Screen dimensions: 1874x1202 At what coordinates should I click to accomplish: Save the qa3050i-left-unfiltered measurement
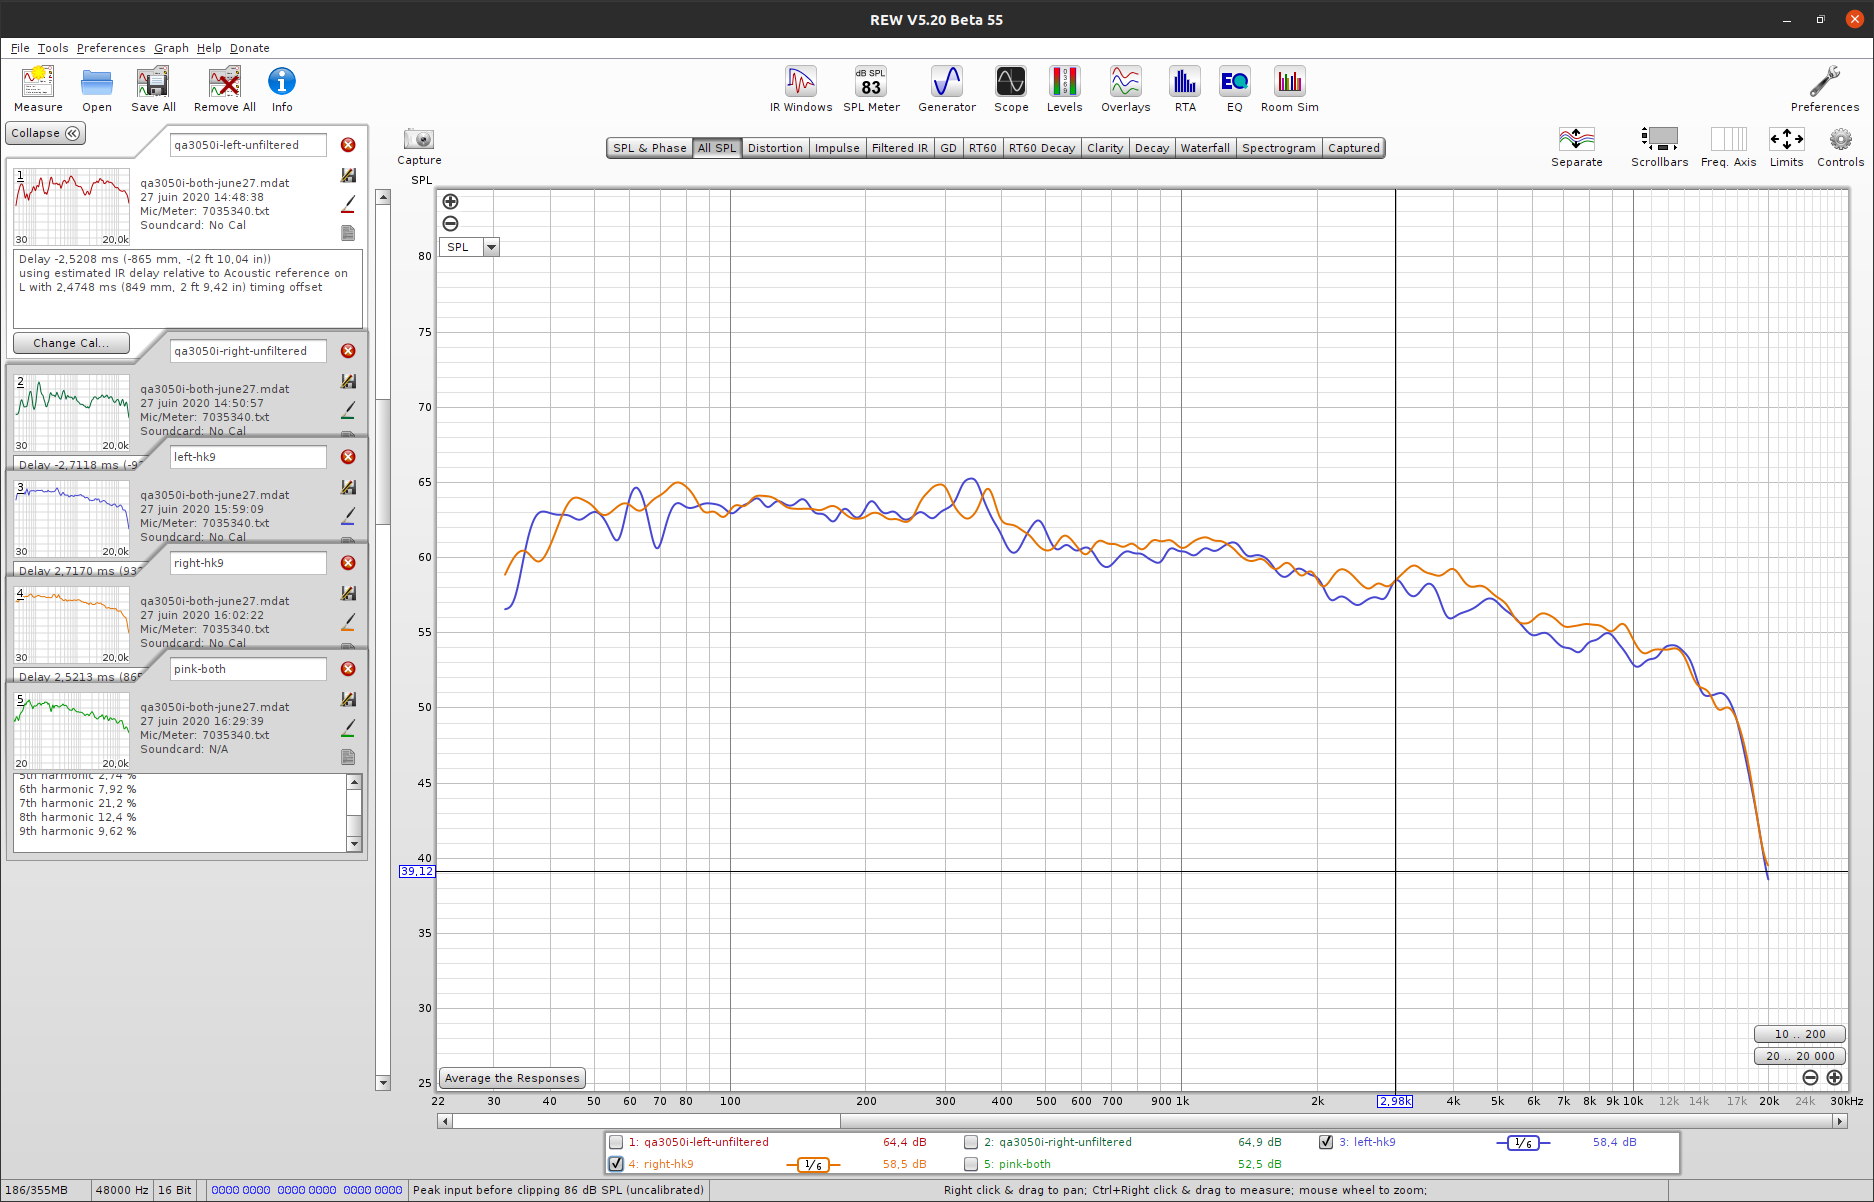[x=348, y=175]
